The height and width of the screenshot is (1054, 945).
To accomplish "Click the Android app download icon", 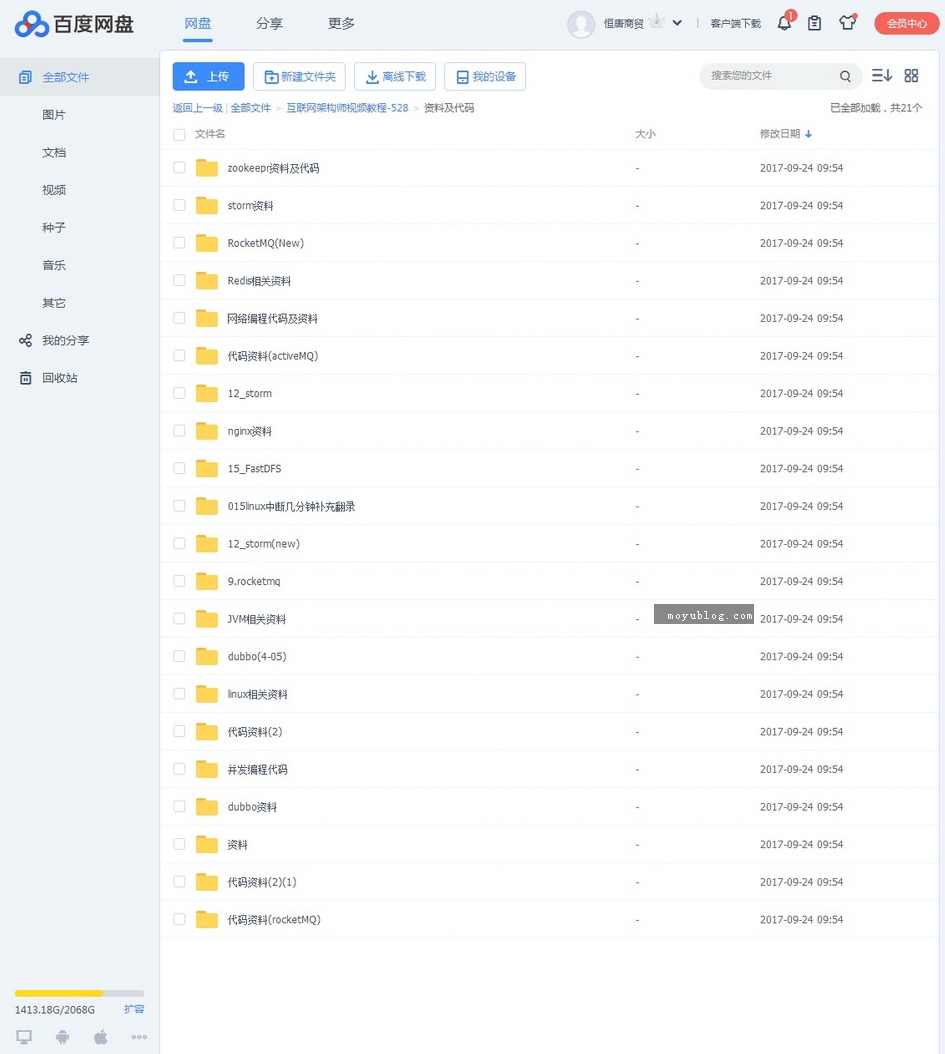I will tap(62, 1037).
